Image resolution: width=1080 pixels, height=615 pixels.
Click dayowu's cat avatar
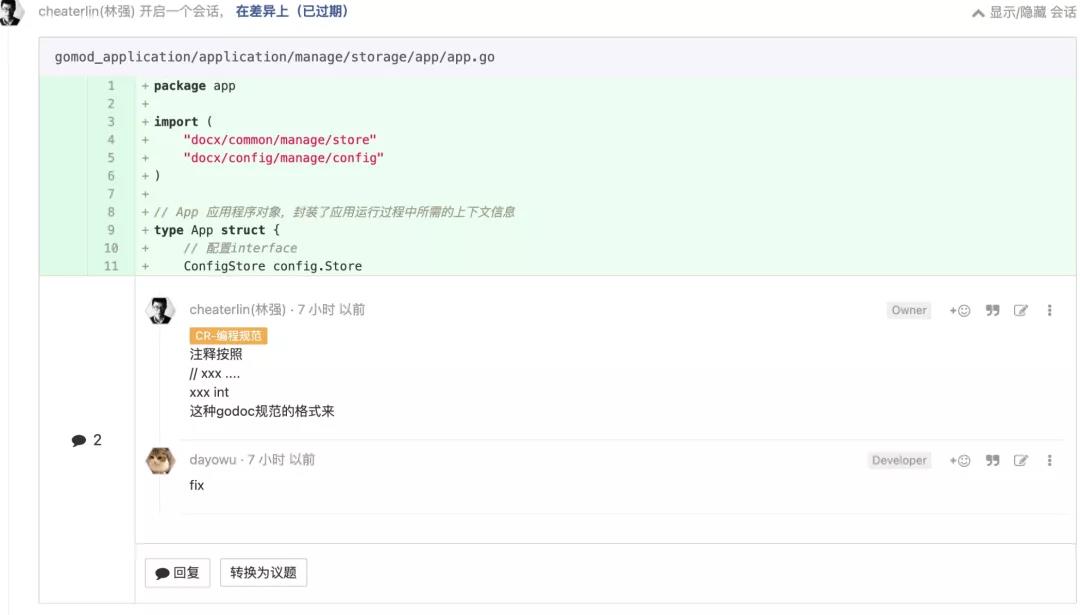click(x=160, y=461)
